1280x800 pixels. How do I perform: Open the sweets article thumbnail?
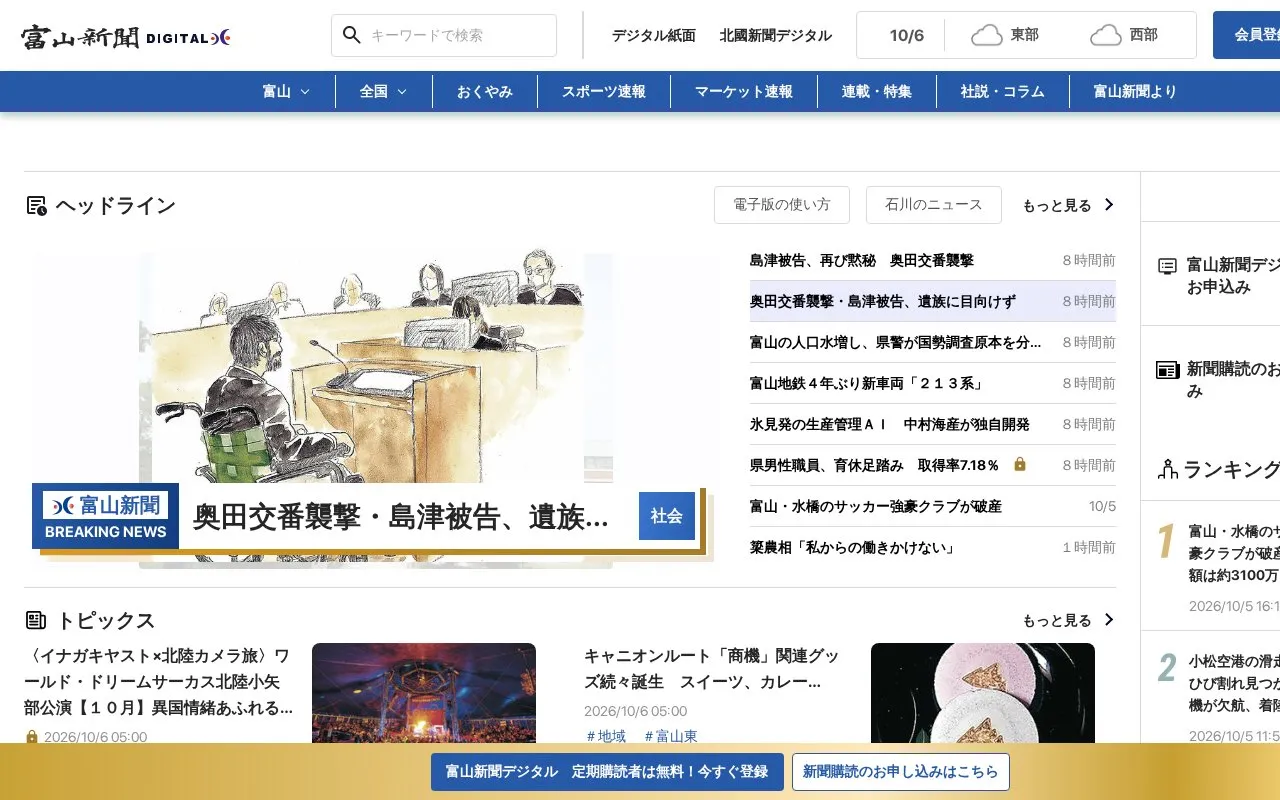point(983,693)
